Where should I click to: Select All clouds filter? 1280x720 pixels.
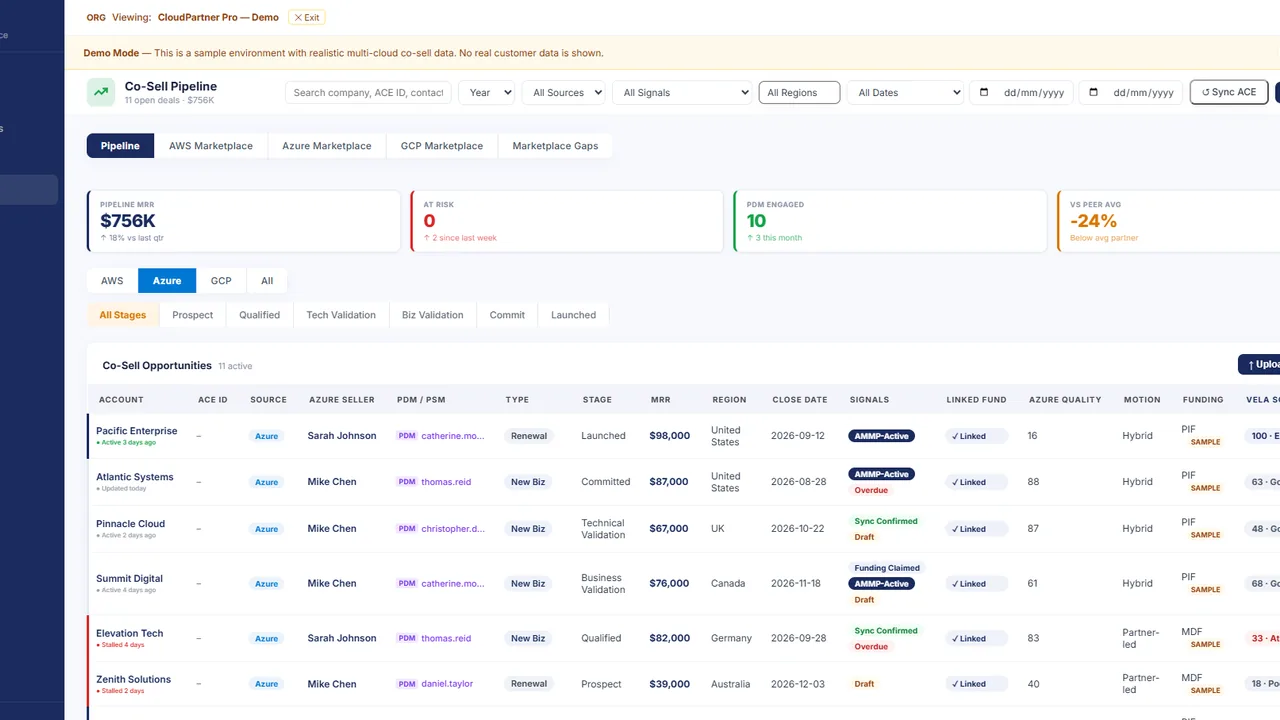click(x=267, y=281)
